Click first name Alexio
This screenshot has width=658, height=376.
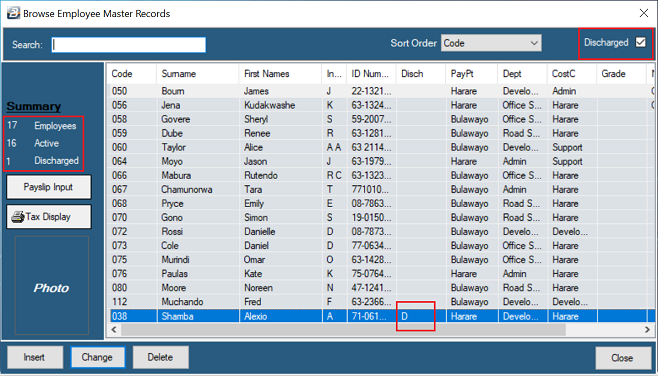coord(256,316)
